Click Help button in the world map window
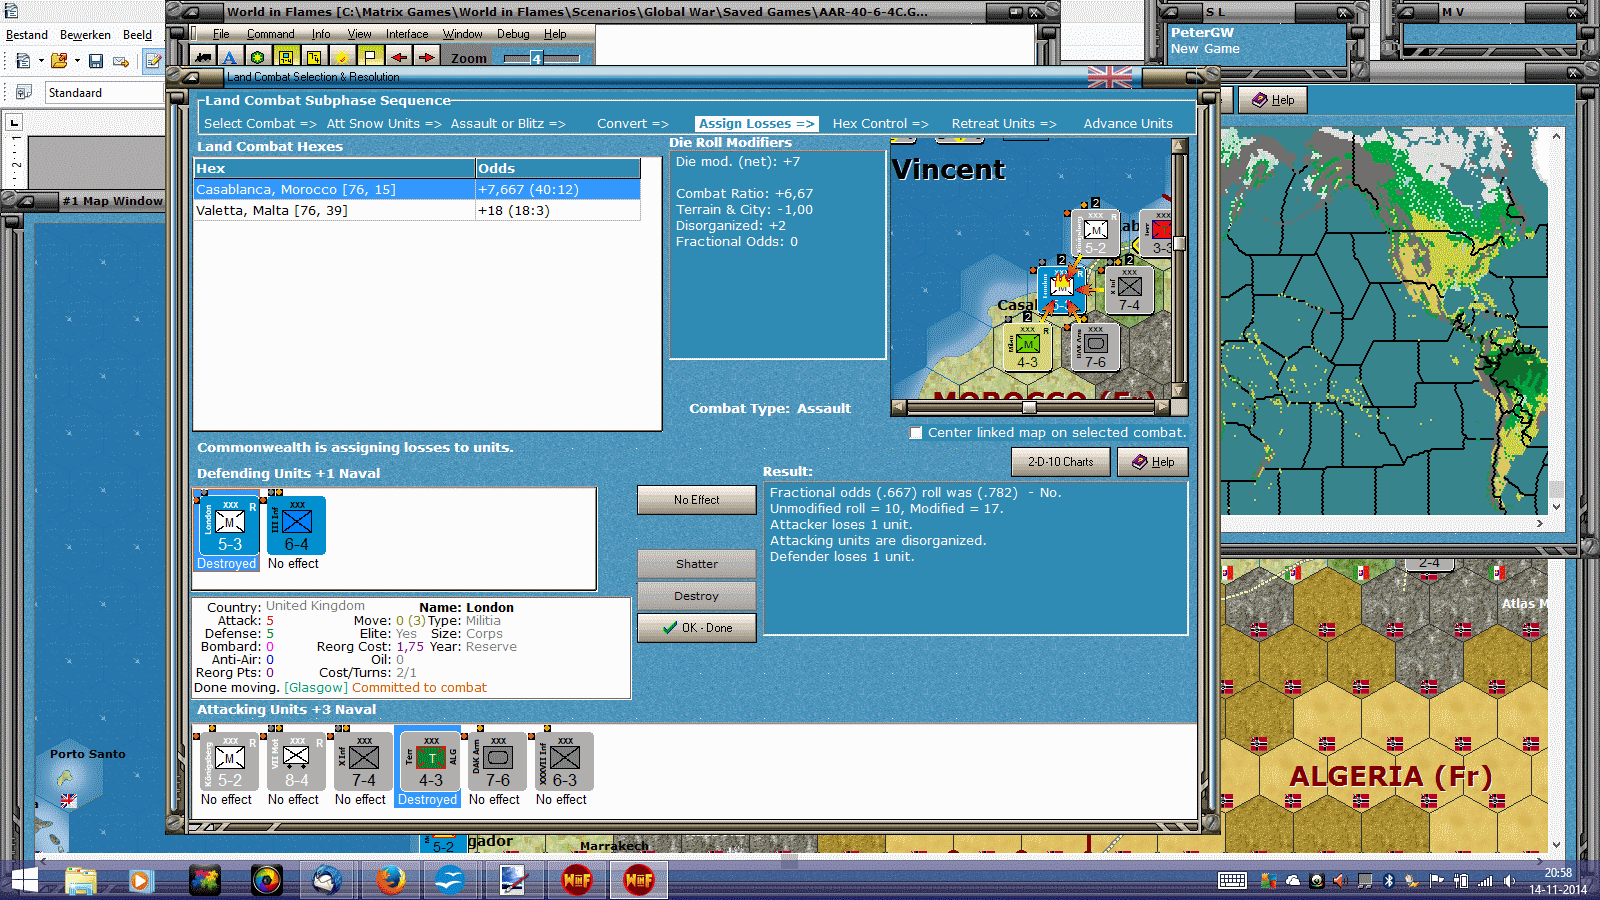This screenshot has height=900, width=1600. [1273, 100]
